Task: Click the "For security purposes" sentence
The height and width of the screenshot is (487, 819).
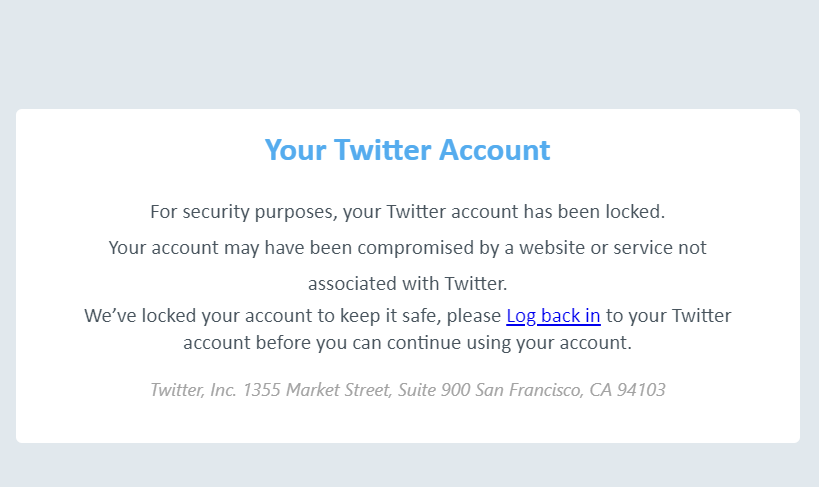Action: [407, 212]
